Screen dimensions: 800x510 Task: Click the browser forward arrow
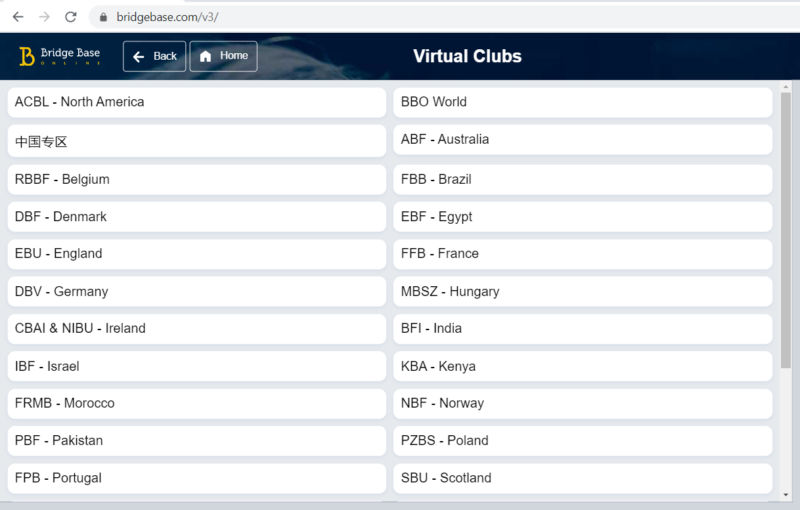[x=44, y=17]
